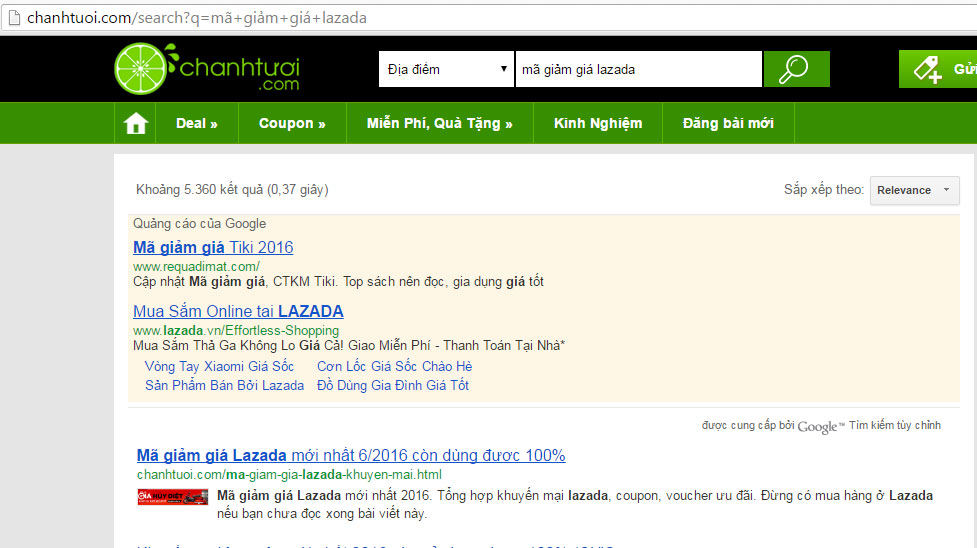Click the chanhtuoi.com lime logo
The image size is (977, 548).
(x=207, y=69)
